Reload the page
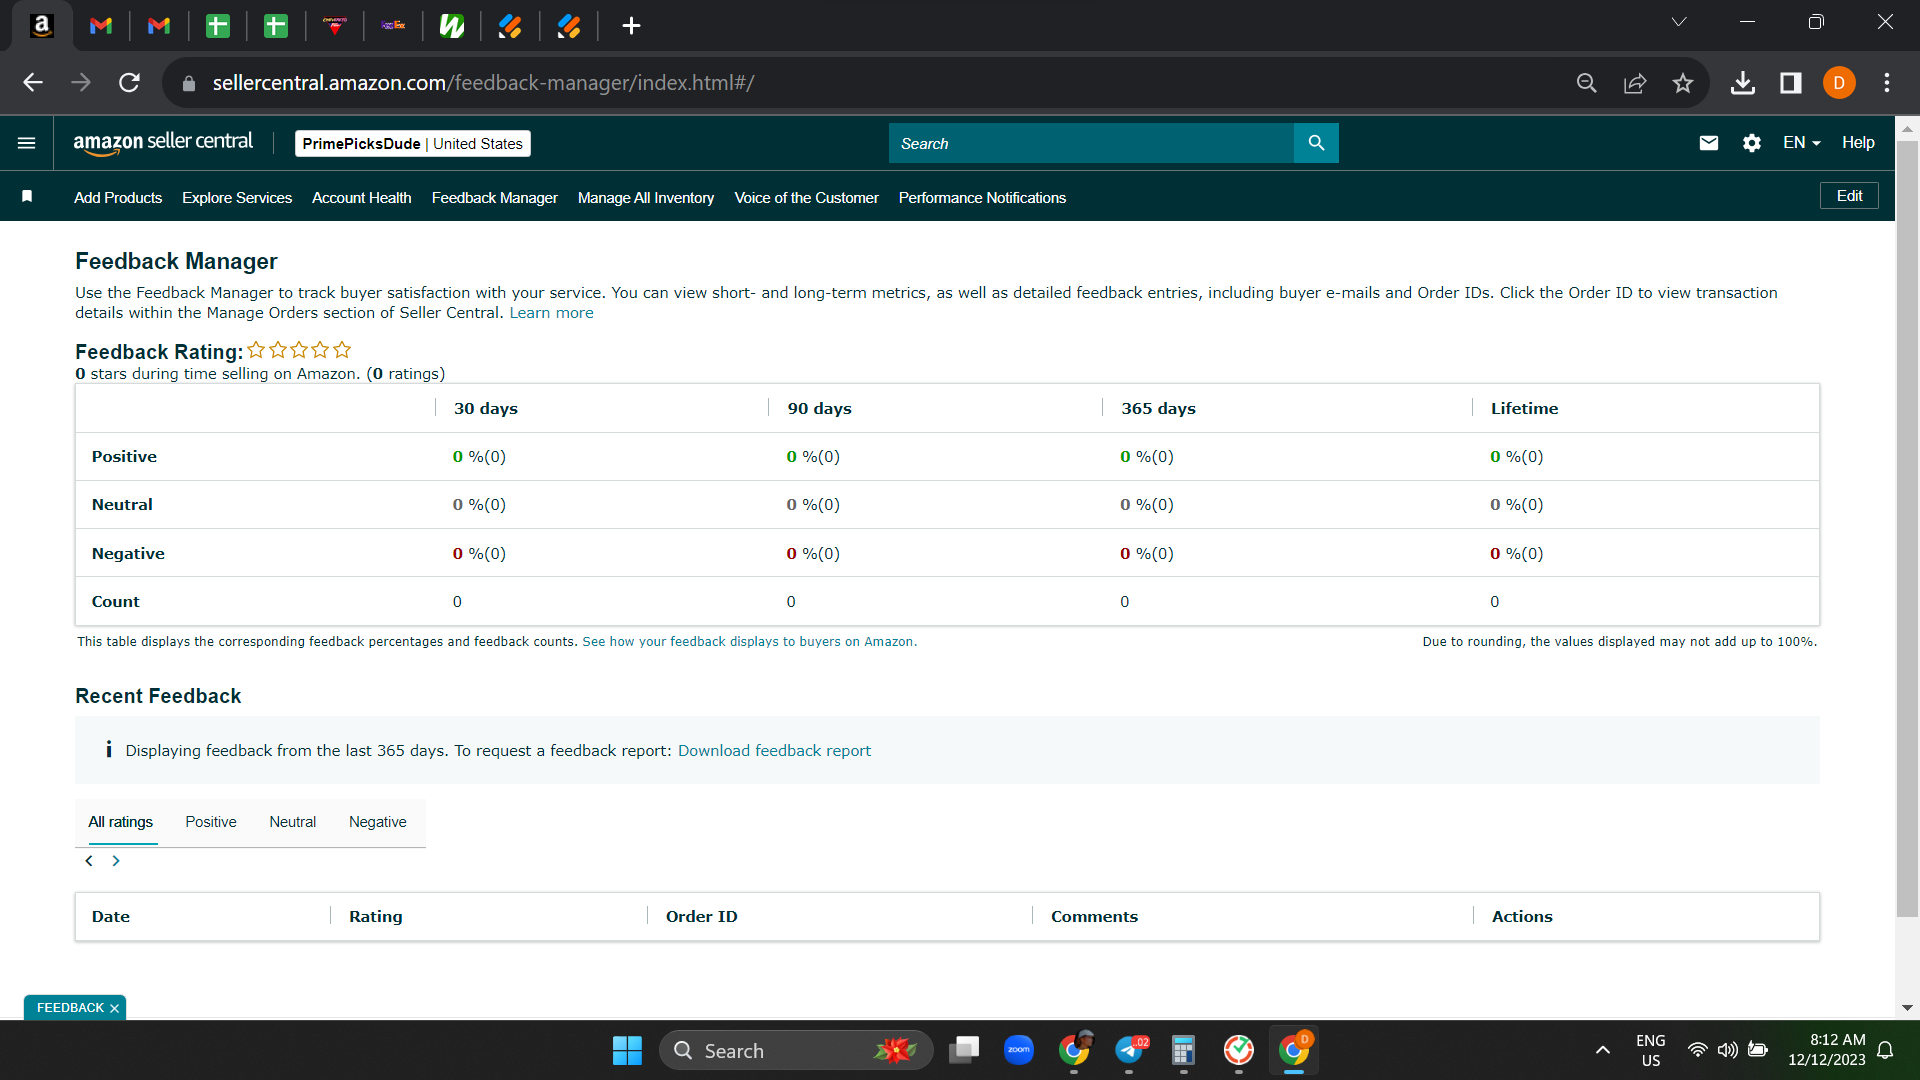 click(129, 83)
